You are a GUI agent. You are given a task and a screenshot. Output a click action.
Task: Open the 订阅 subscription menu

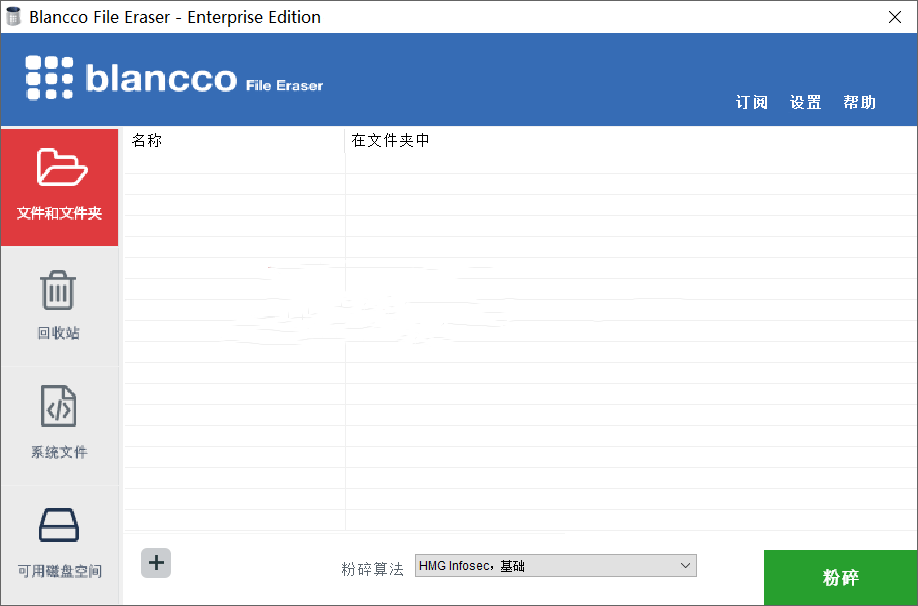pyautogui.click(x=752, y=102)
